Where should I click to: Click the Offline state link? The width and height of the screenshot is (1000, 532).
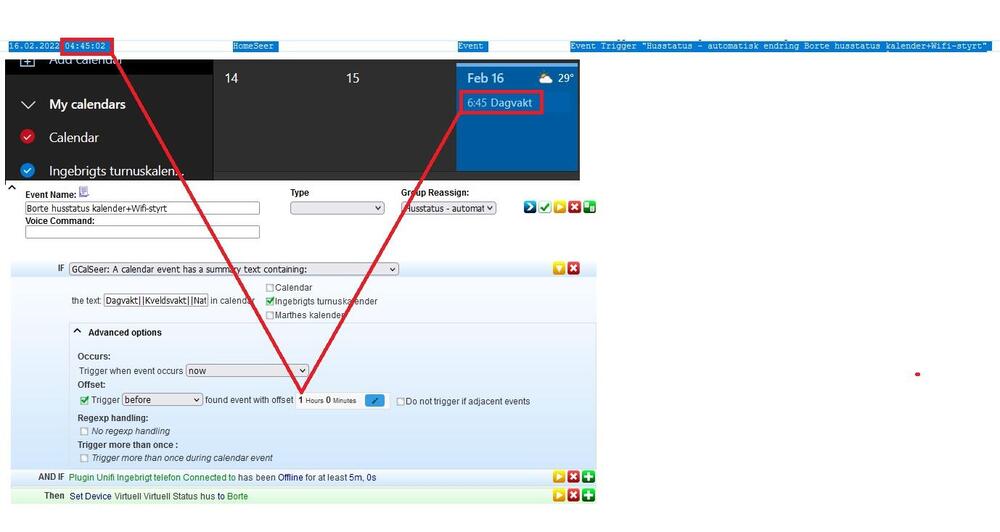point(290,477)
